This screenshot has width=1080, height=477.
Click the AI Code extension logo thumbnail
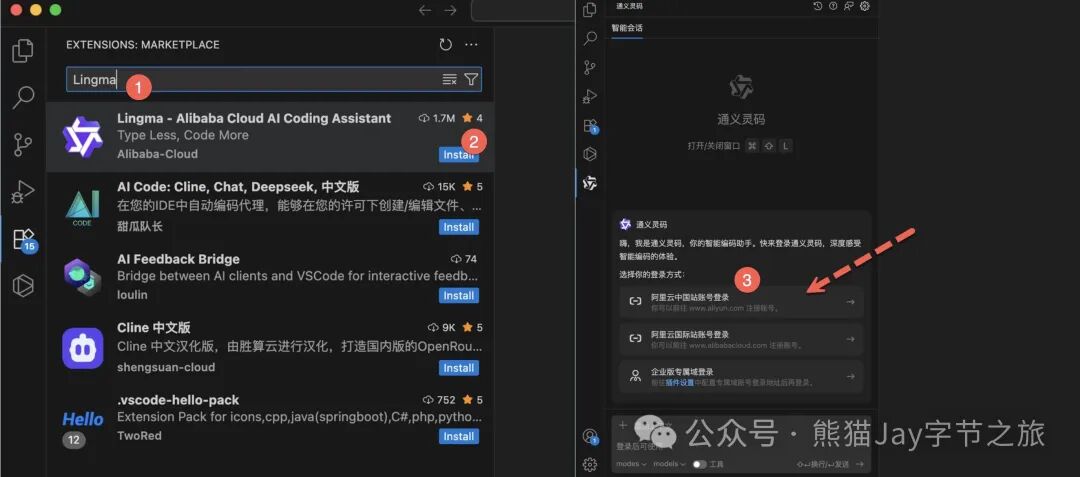point(82,208)
